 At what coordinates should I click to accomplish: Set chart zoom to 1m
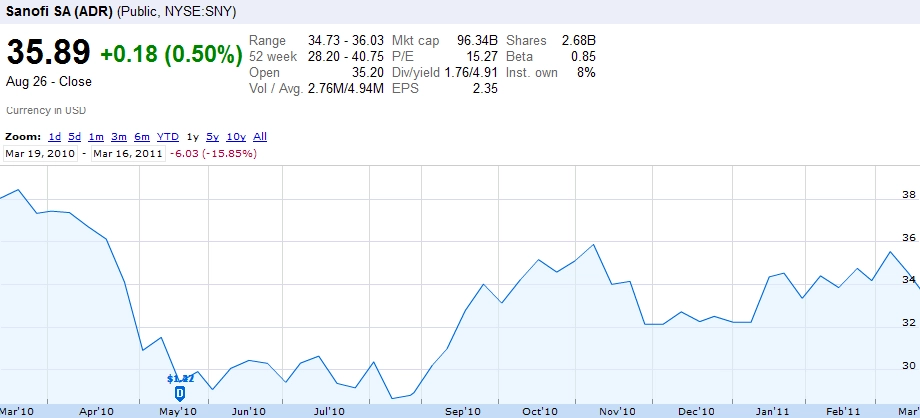pos(96,137)
